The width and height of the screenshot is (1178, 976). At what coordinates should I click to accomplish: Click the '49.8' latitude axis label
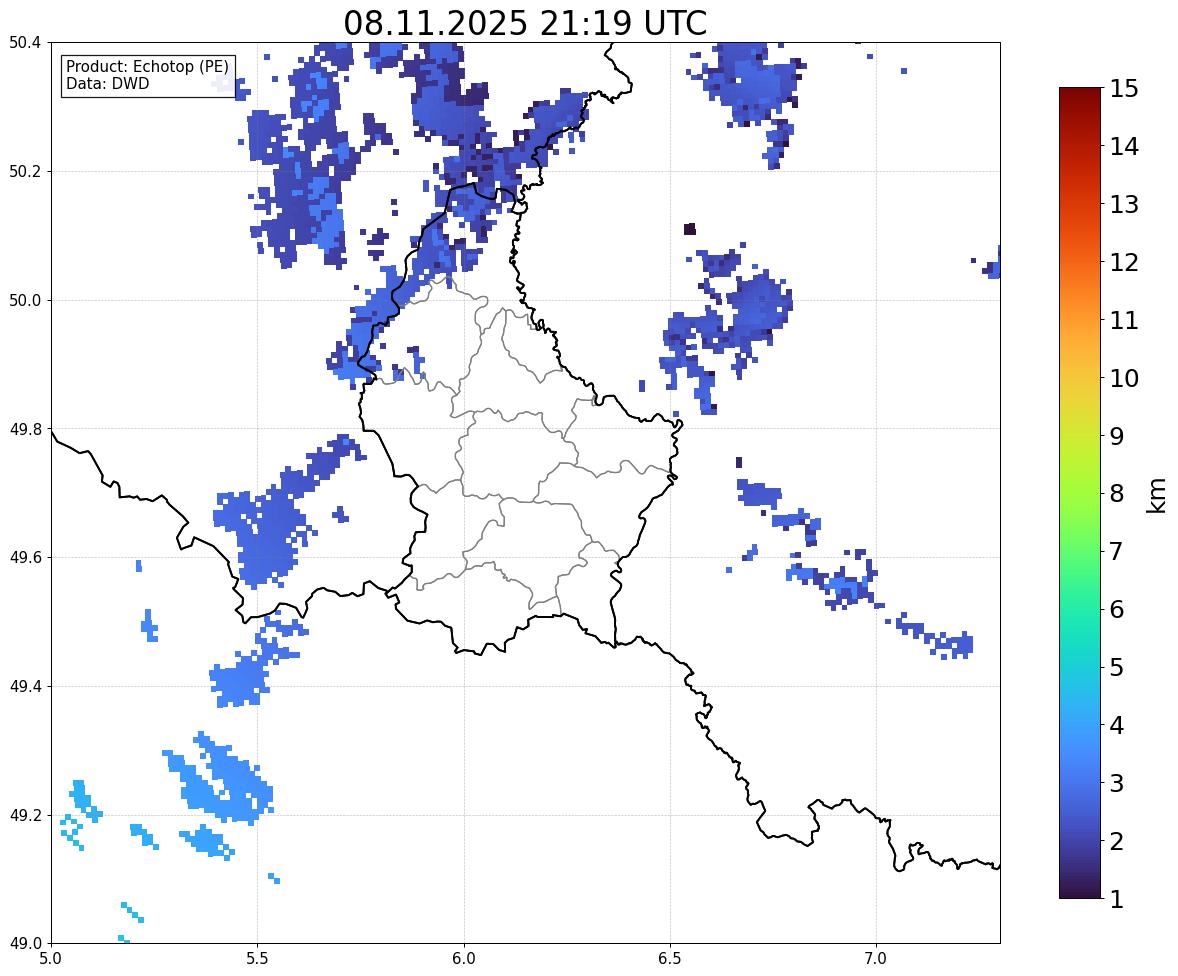(25, 429)
